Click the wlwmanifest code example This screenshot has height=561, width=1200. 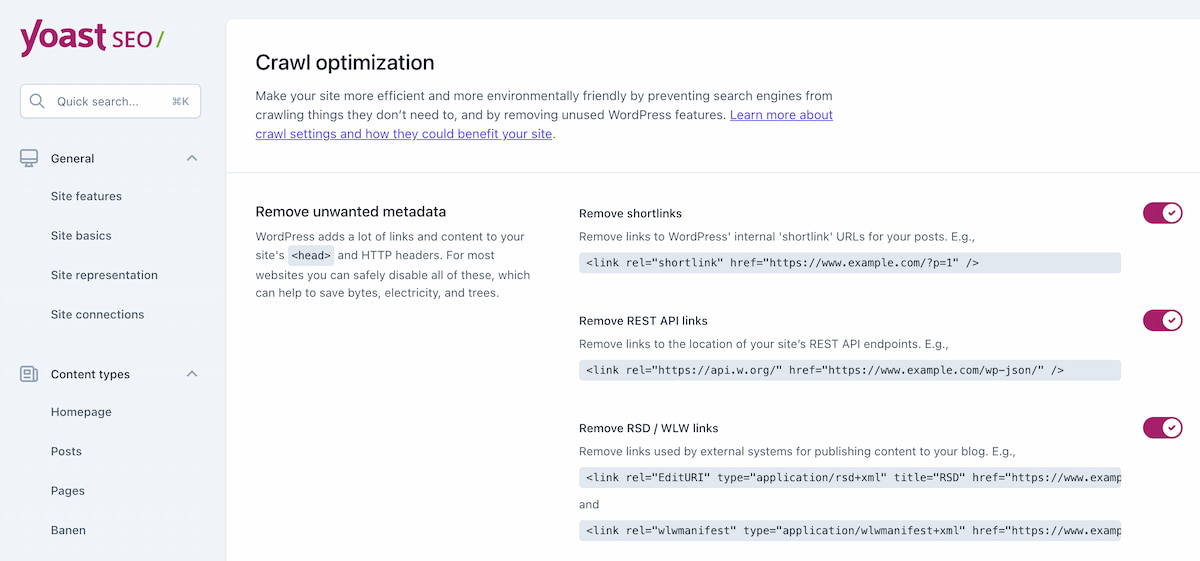point(850,530)
